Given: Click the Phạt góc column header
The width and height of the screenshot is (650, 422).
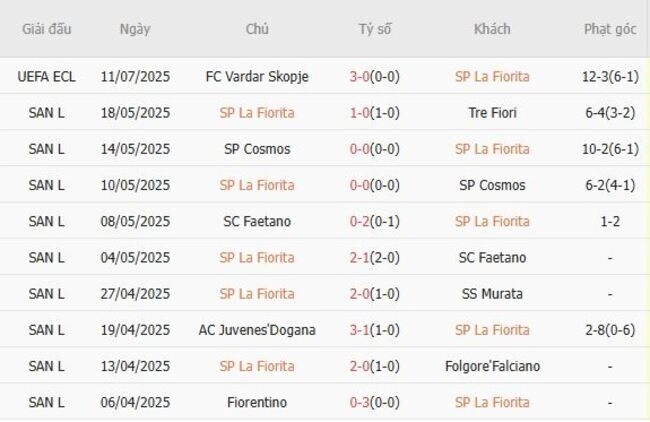Looking at the screenshot, I should [x=610, y=29].
